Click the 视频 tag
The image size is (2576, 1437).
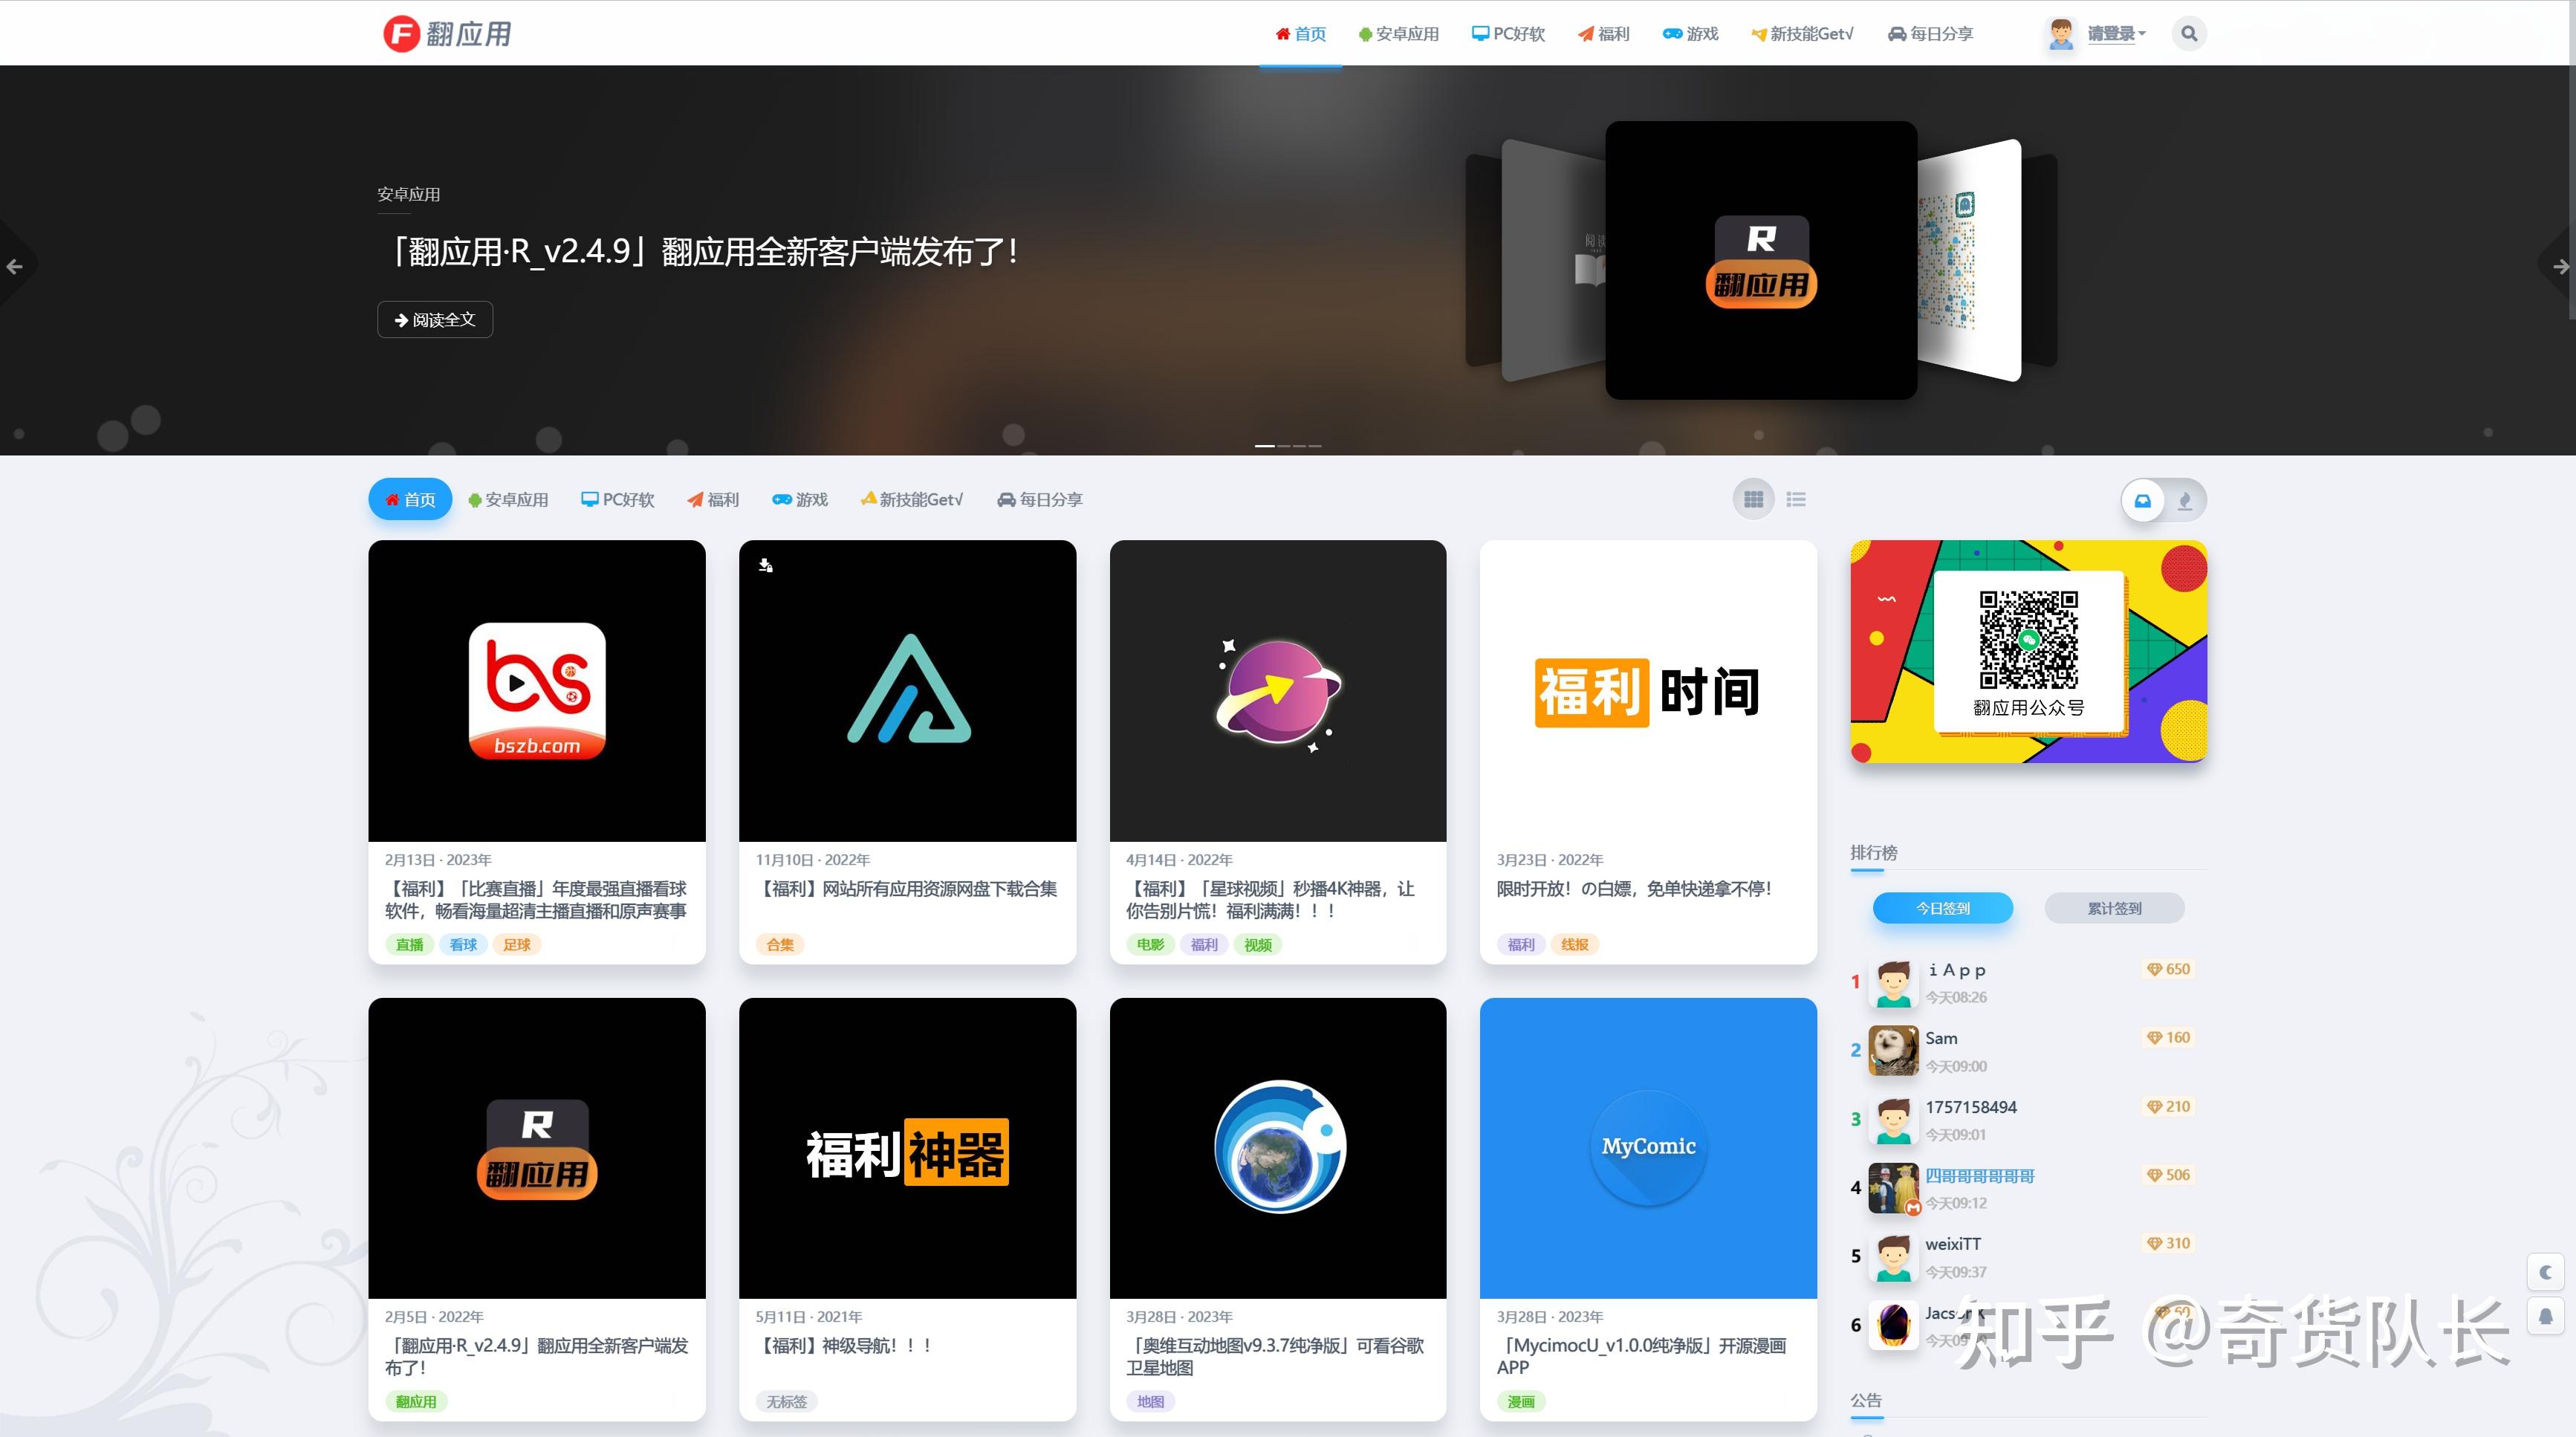pos(1258,944)
